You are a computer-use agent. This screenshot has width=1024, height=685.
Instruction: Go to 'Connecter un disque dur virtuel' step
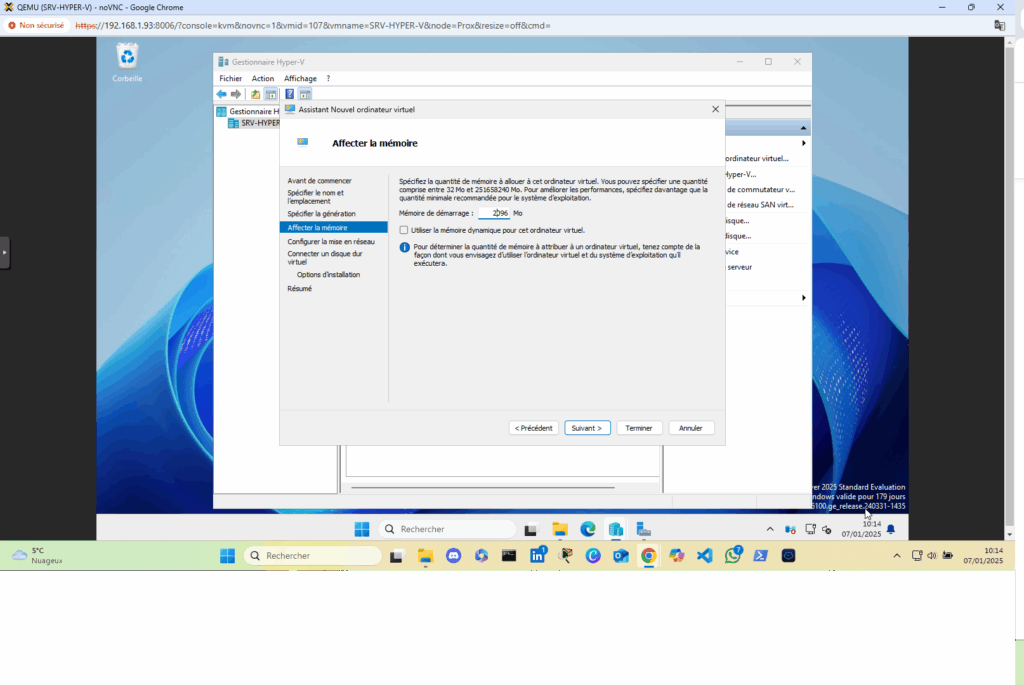(325, 258)
